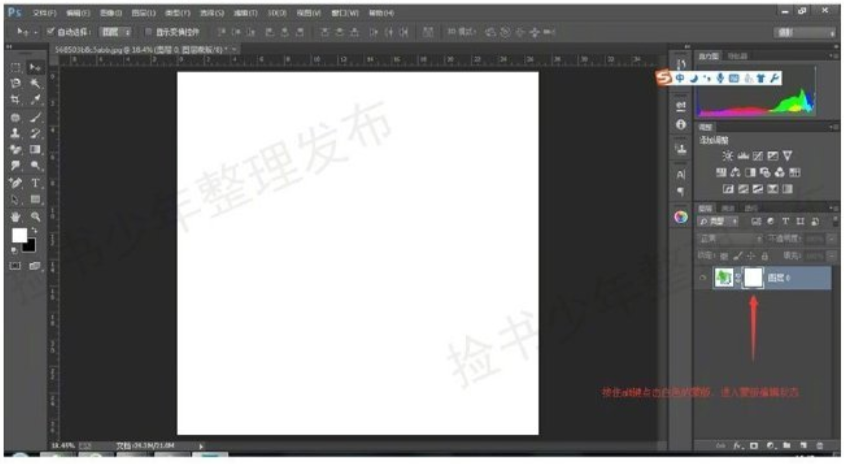Toggle lock all on the layer
Screen dimensions: 844x464
tap(765, 256)
